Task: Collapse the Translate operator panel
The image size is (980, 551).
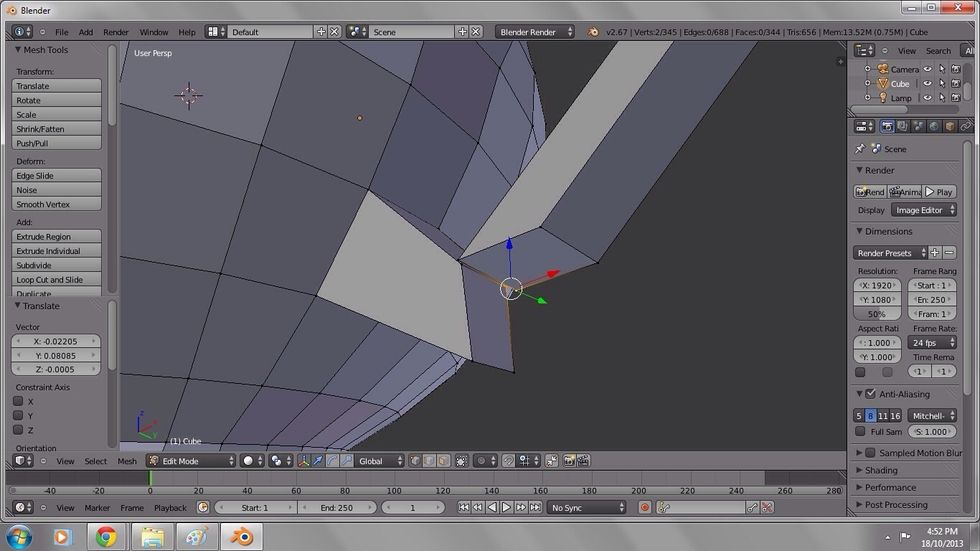Action: coord(18,305)
